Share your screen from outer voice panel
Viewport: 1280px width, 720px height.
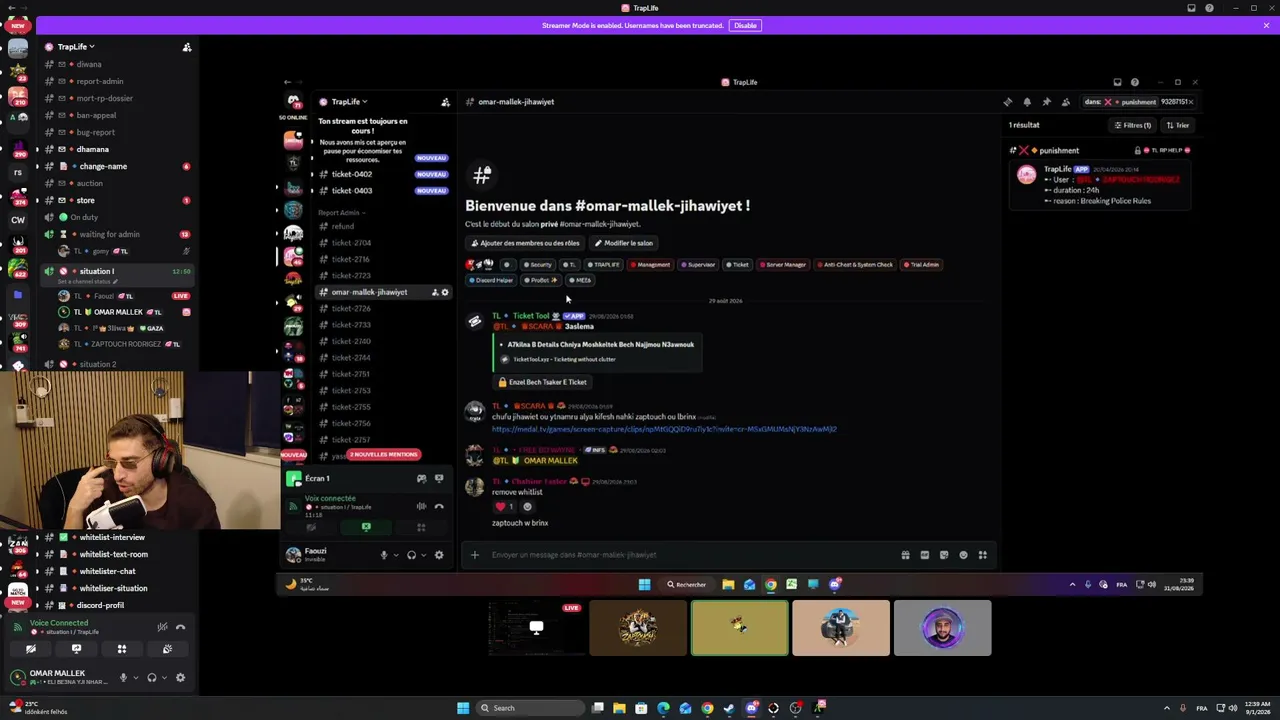(76, 649)
